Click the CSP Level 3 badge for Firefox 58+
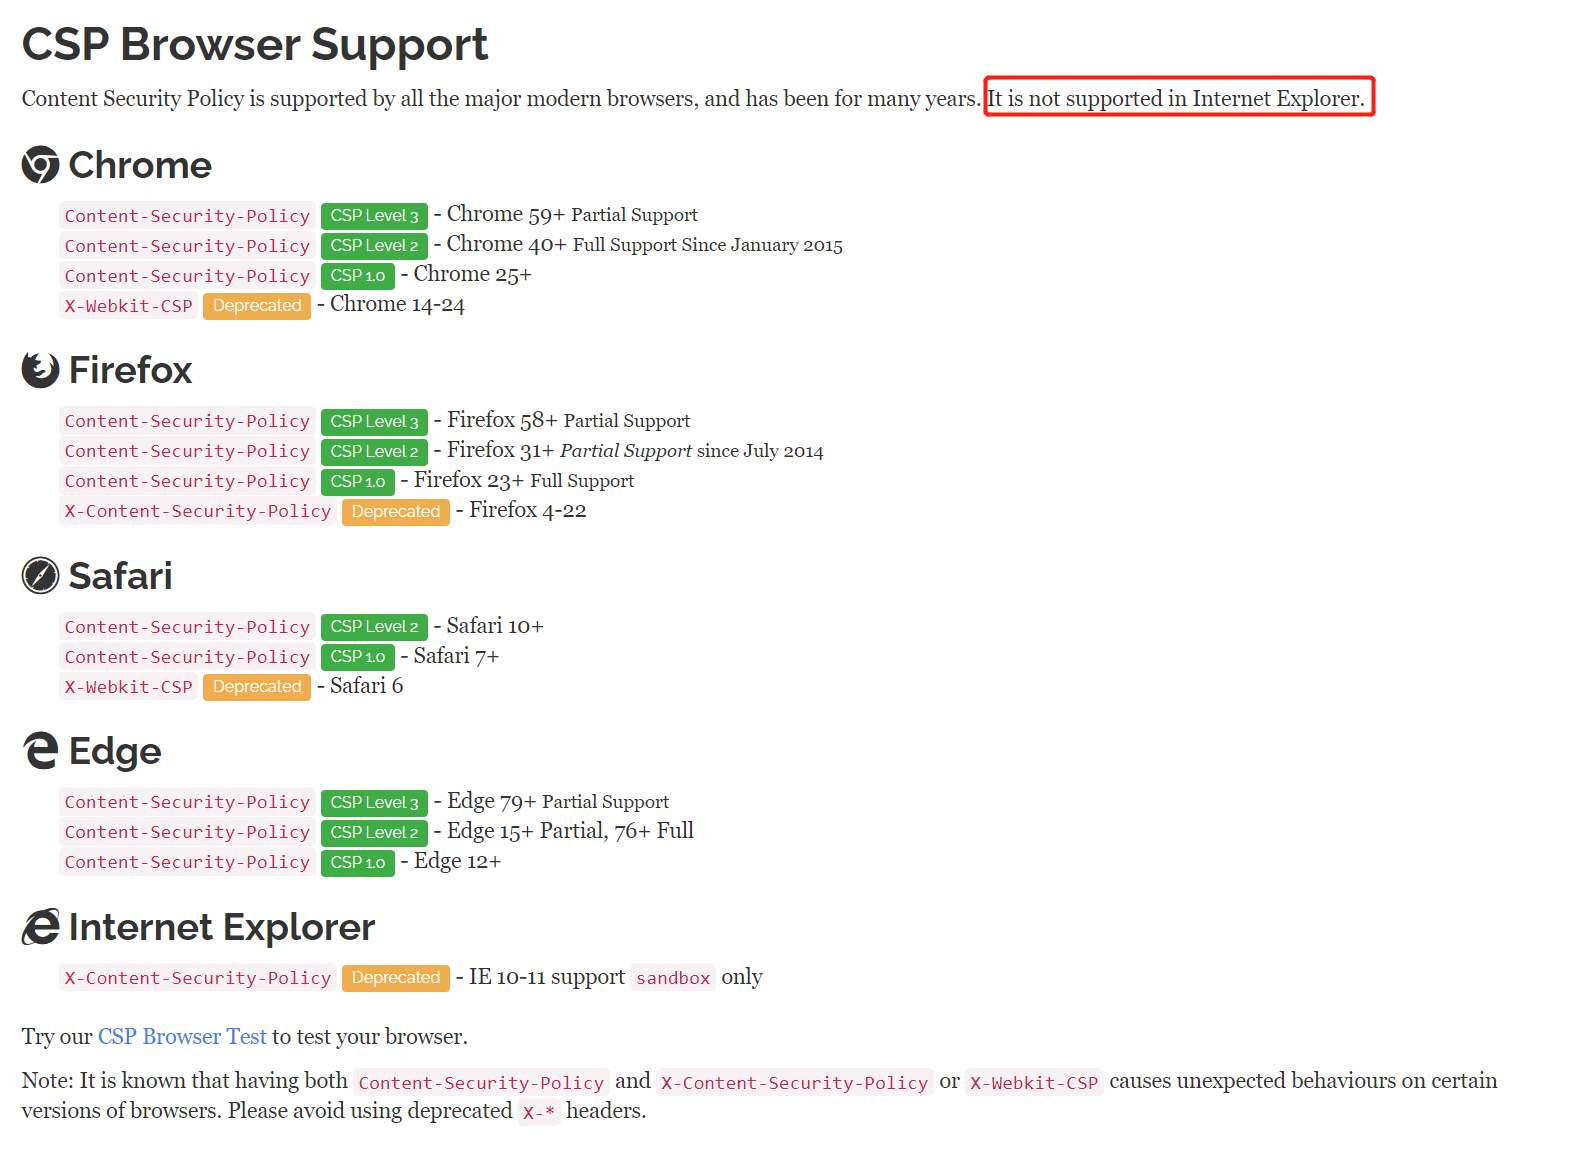 [x=374, y=422]
